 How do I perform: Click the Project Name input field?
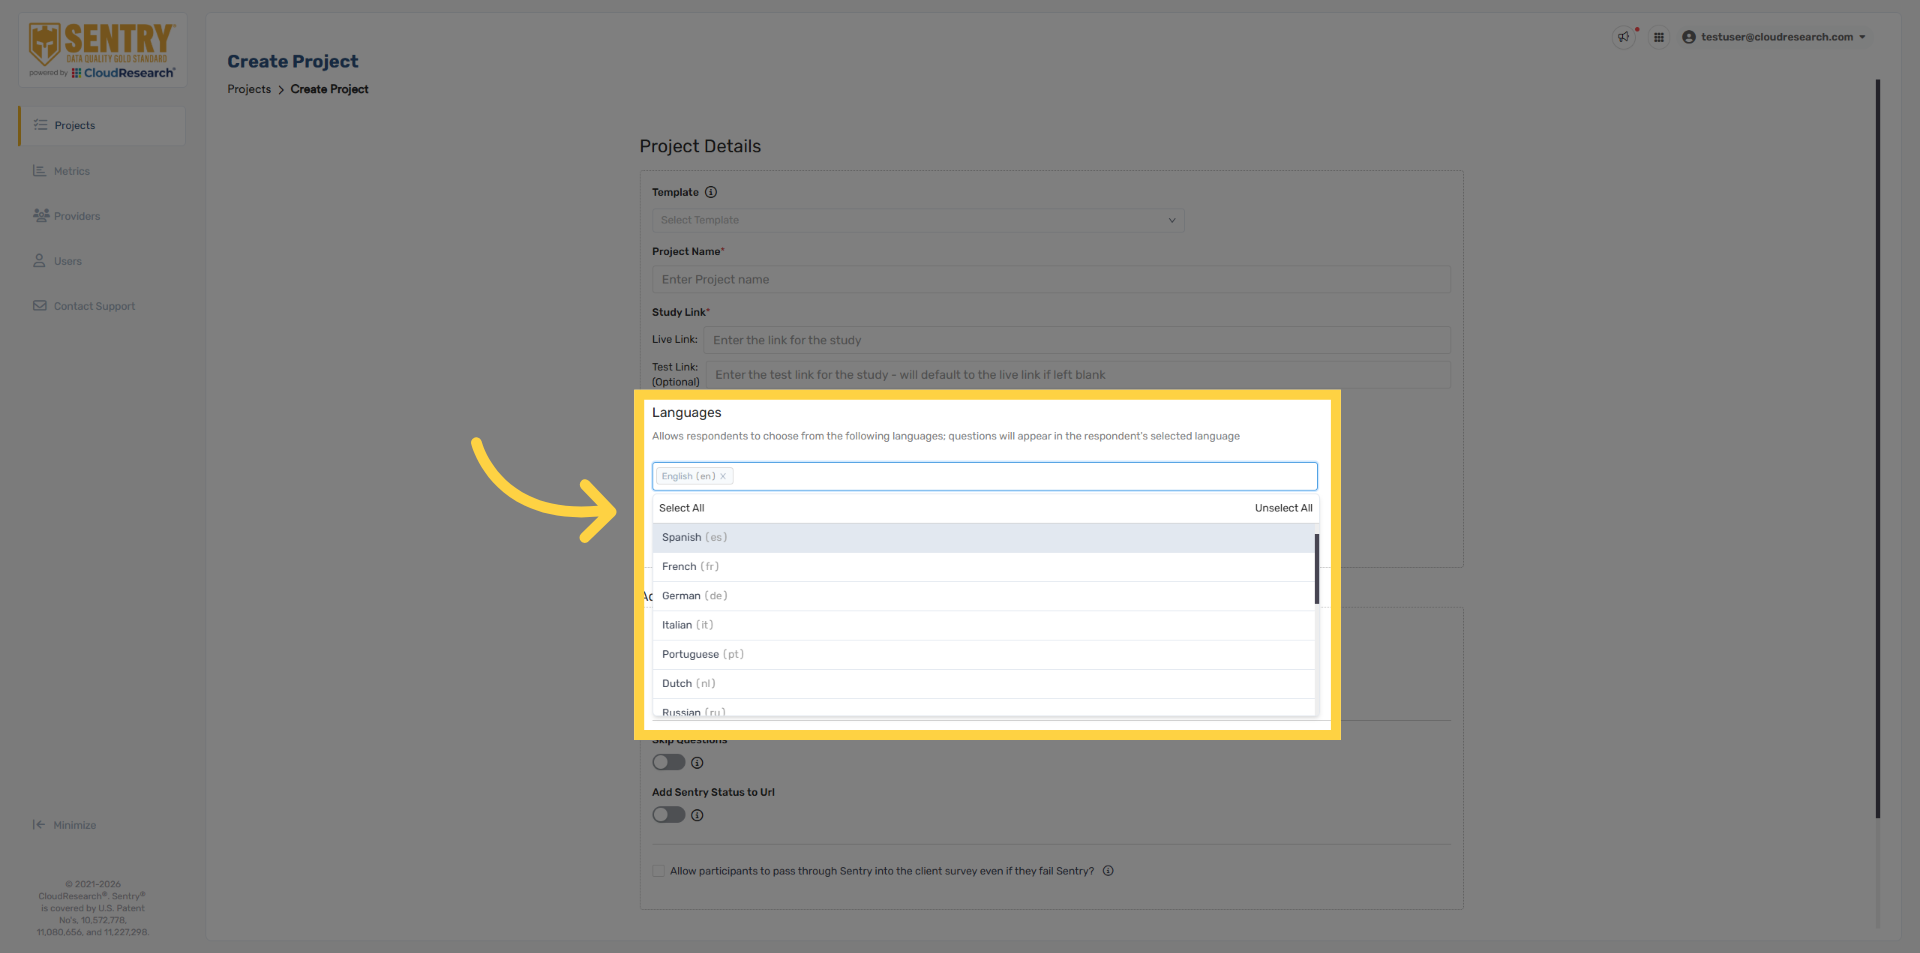coord(1050,280)
